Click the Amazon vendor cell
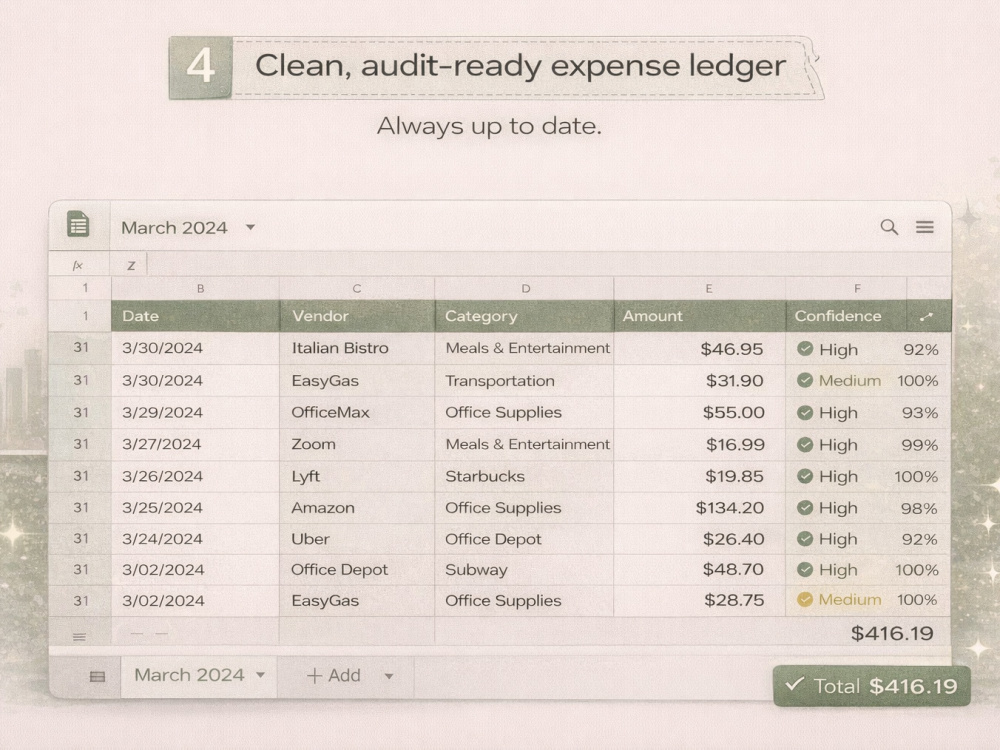 click(357, 508)
